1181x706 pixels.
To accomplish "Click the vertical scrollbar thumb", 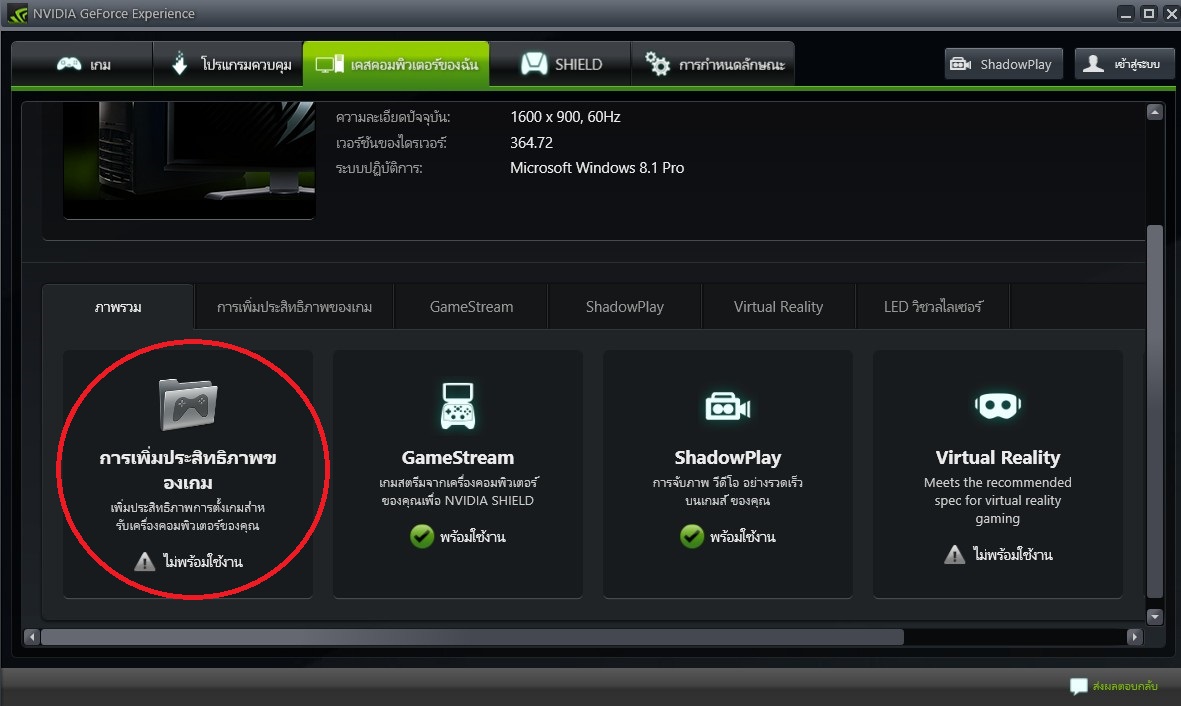I will point(1155,412).
